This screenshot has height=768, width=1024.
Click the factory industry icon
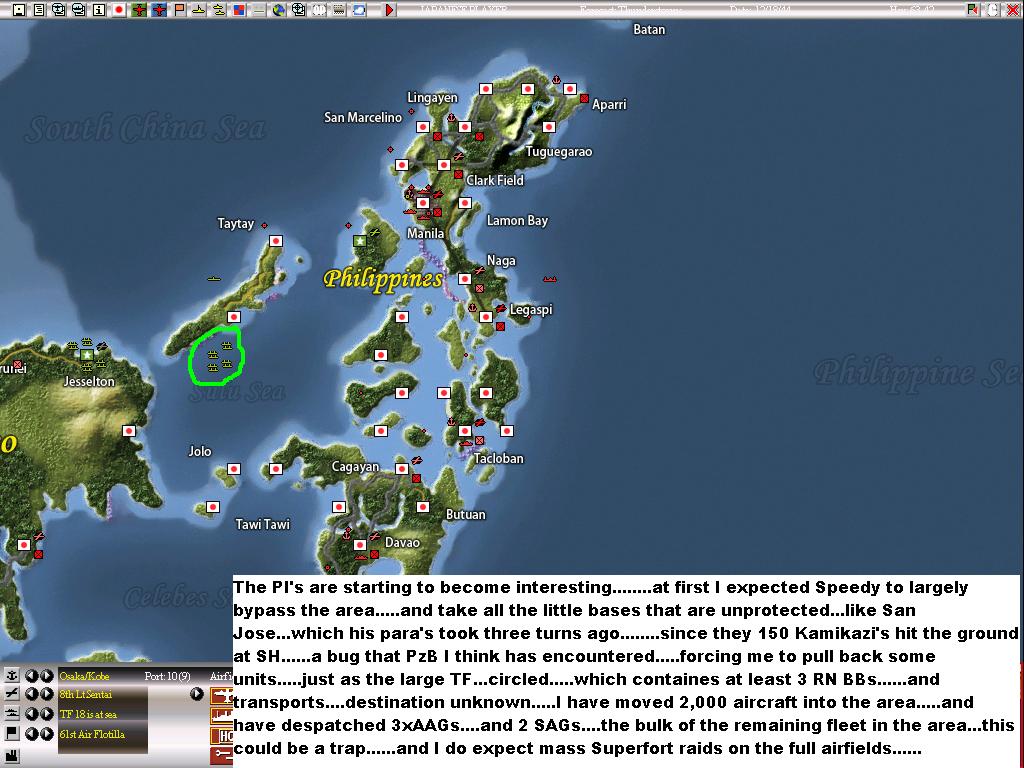click(12, 756)
